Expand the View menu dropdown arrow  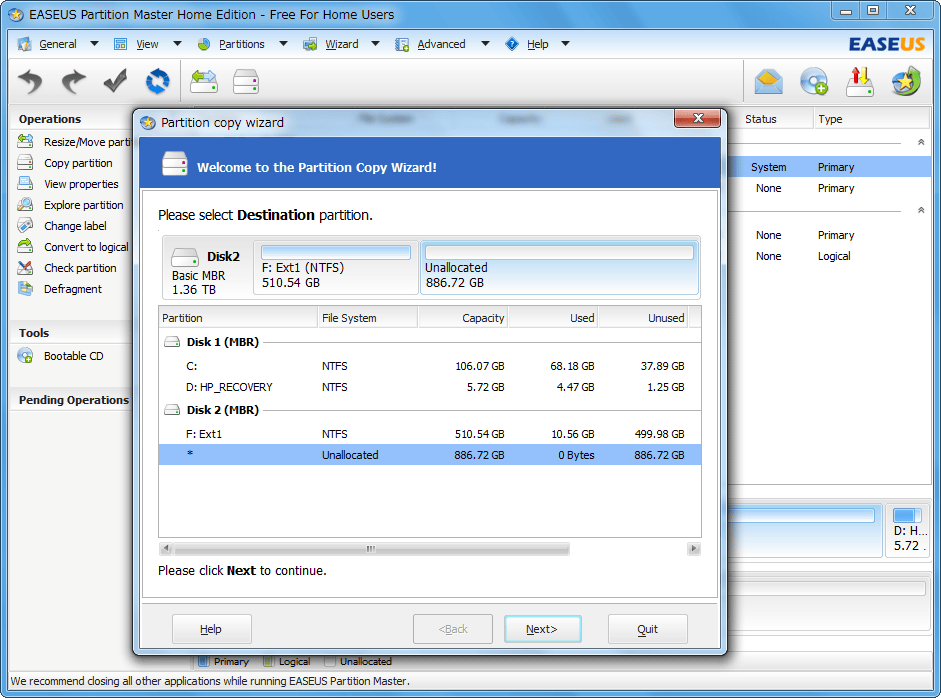(x=177, y=44)
